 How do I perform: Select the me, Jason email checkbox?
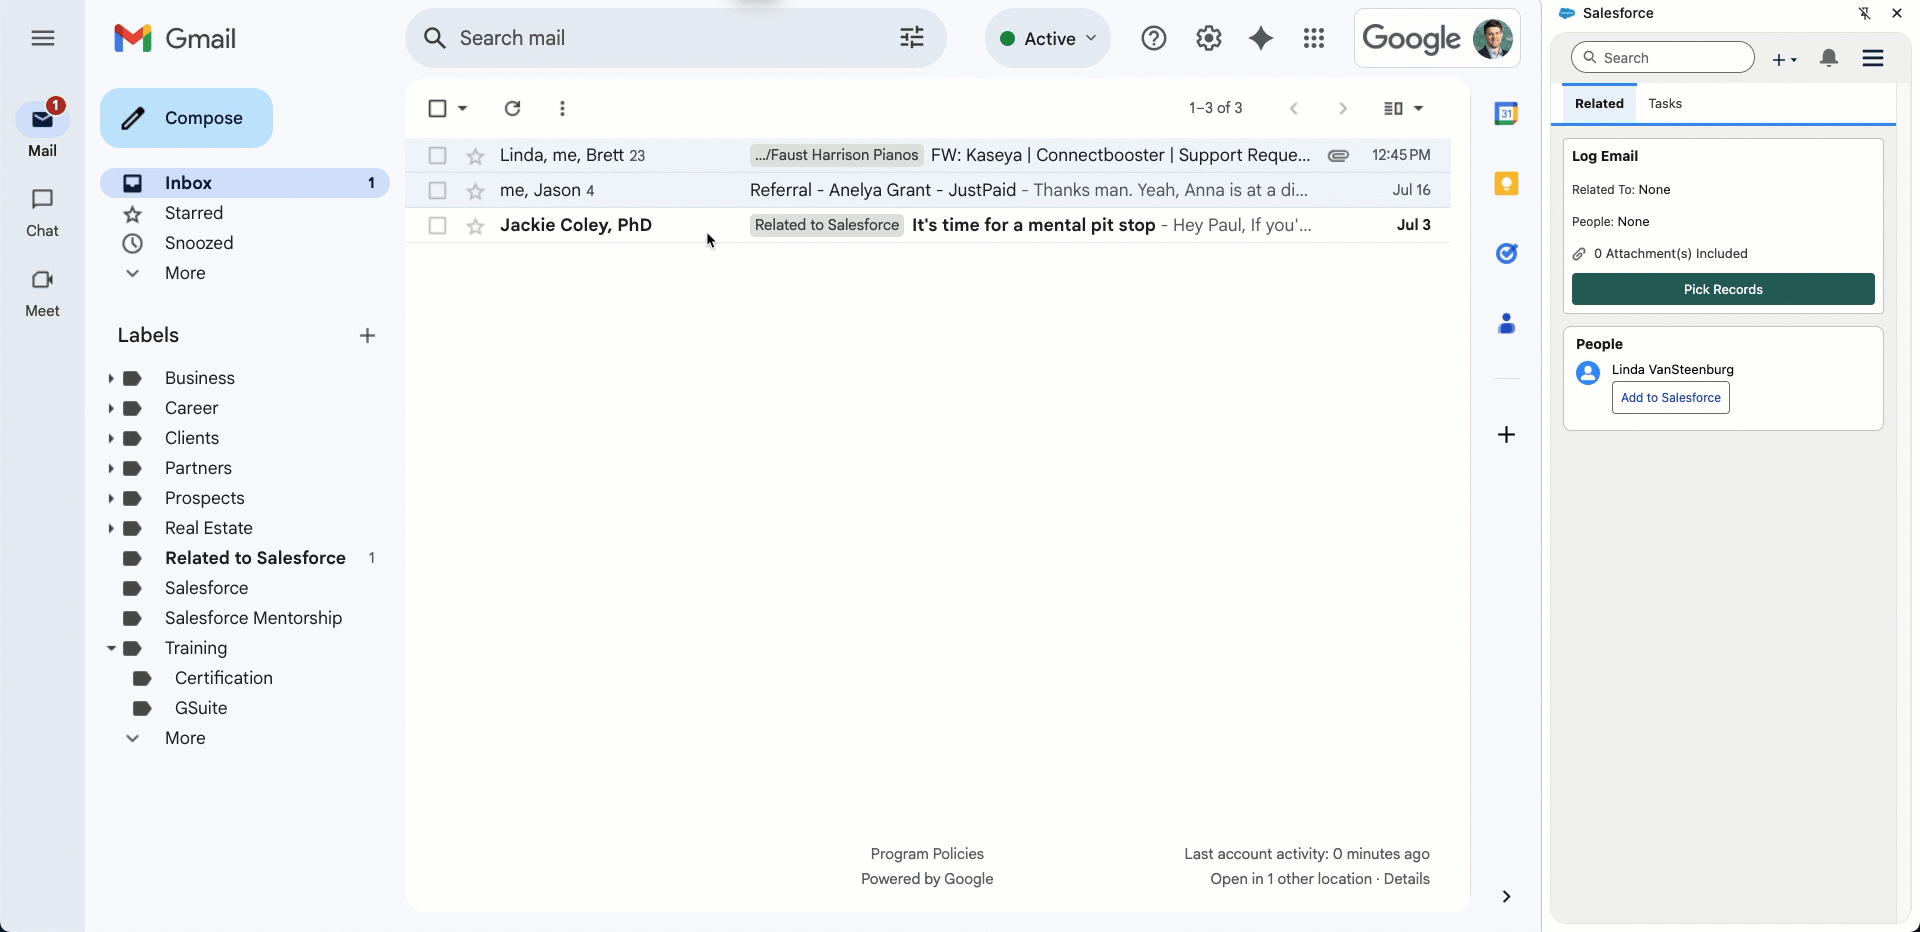(437, 190)
